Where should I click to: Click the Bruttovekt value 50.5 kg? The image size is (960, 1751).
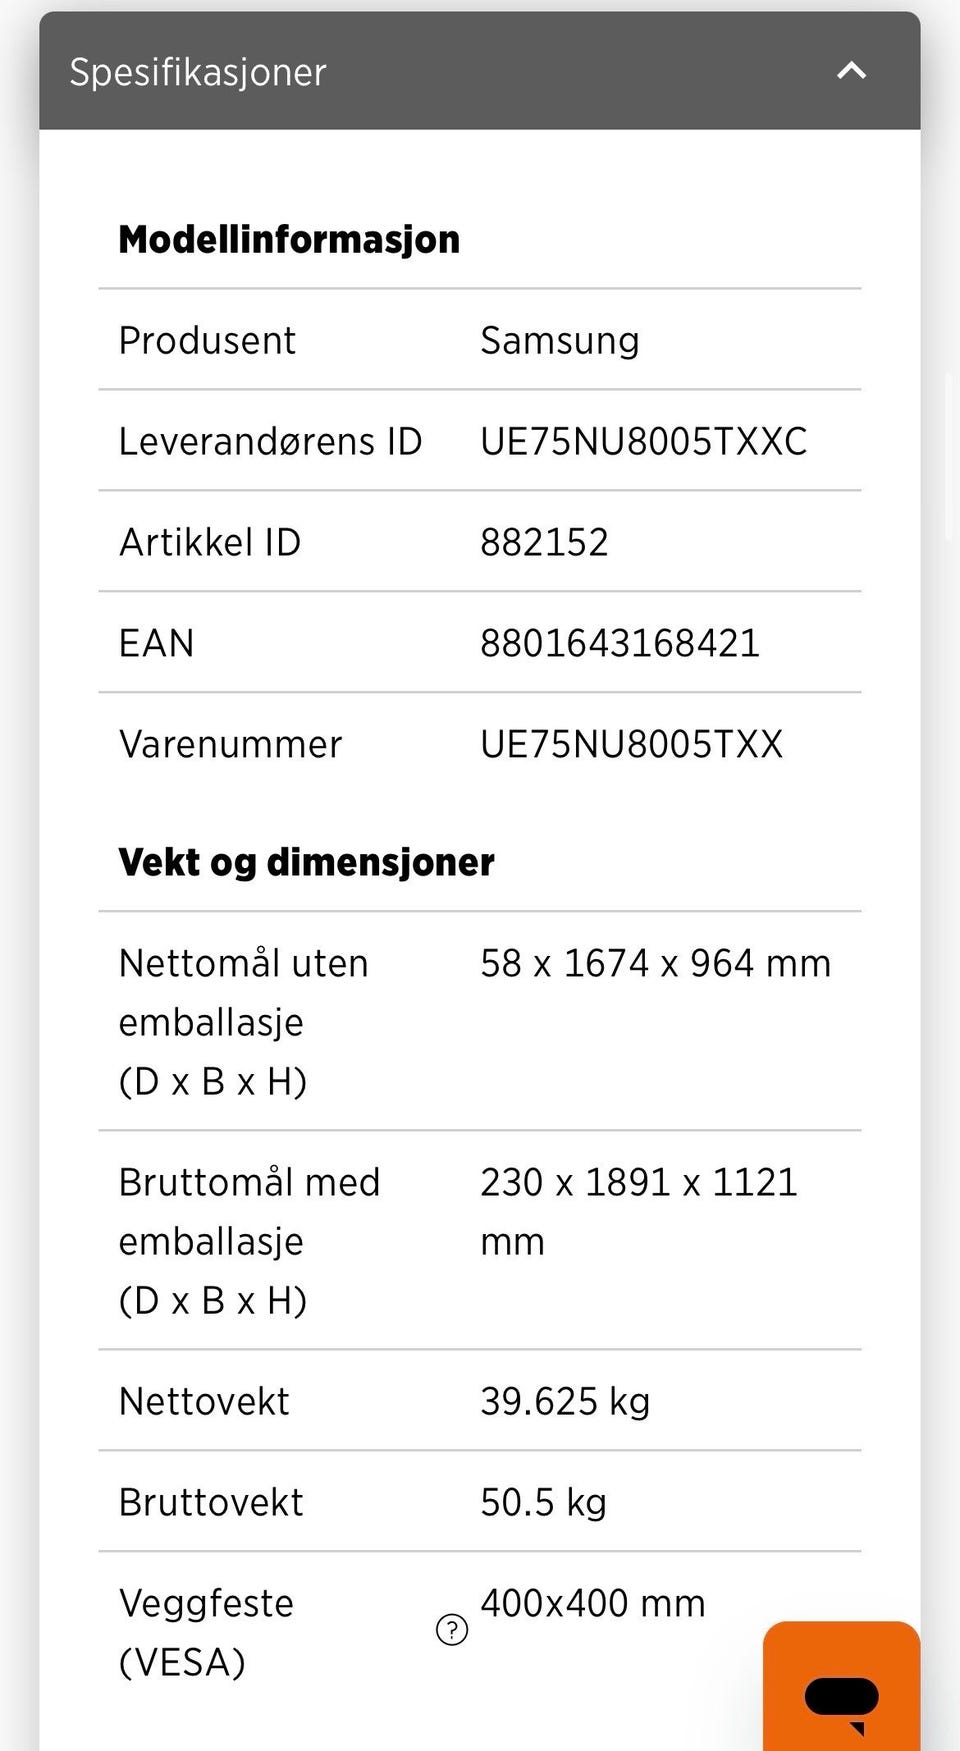543,1502
